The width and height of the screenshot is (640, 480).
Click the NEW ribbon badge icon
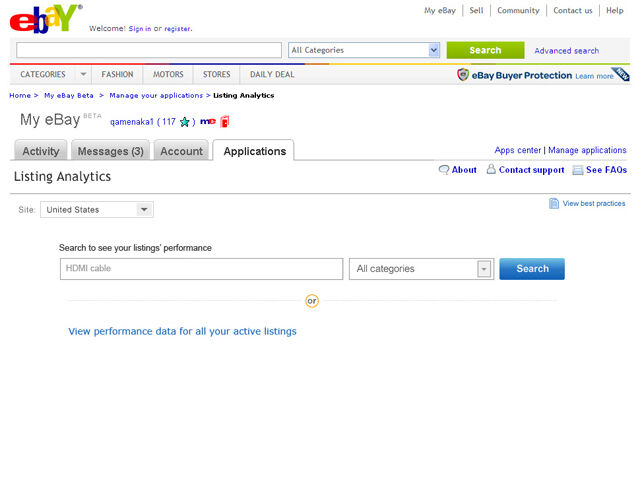coord(621,74)
